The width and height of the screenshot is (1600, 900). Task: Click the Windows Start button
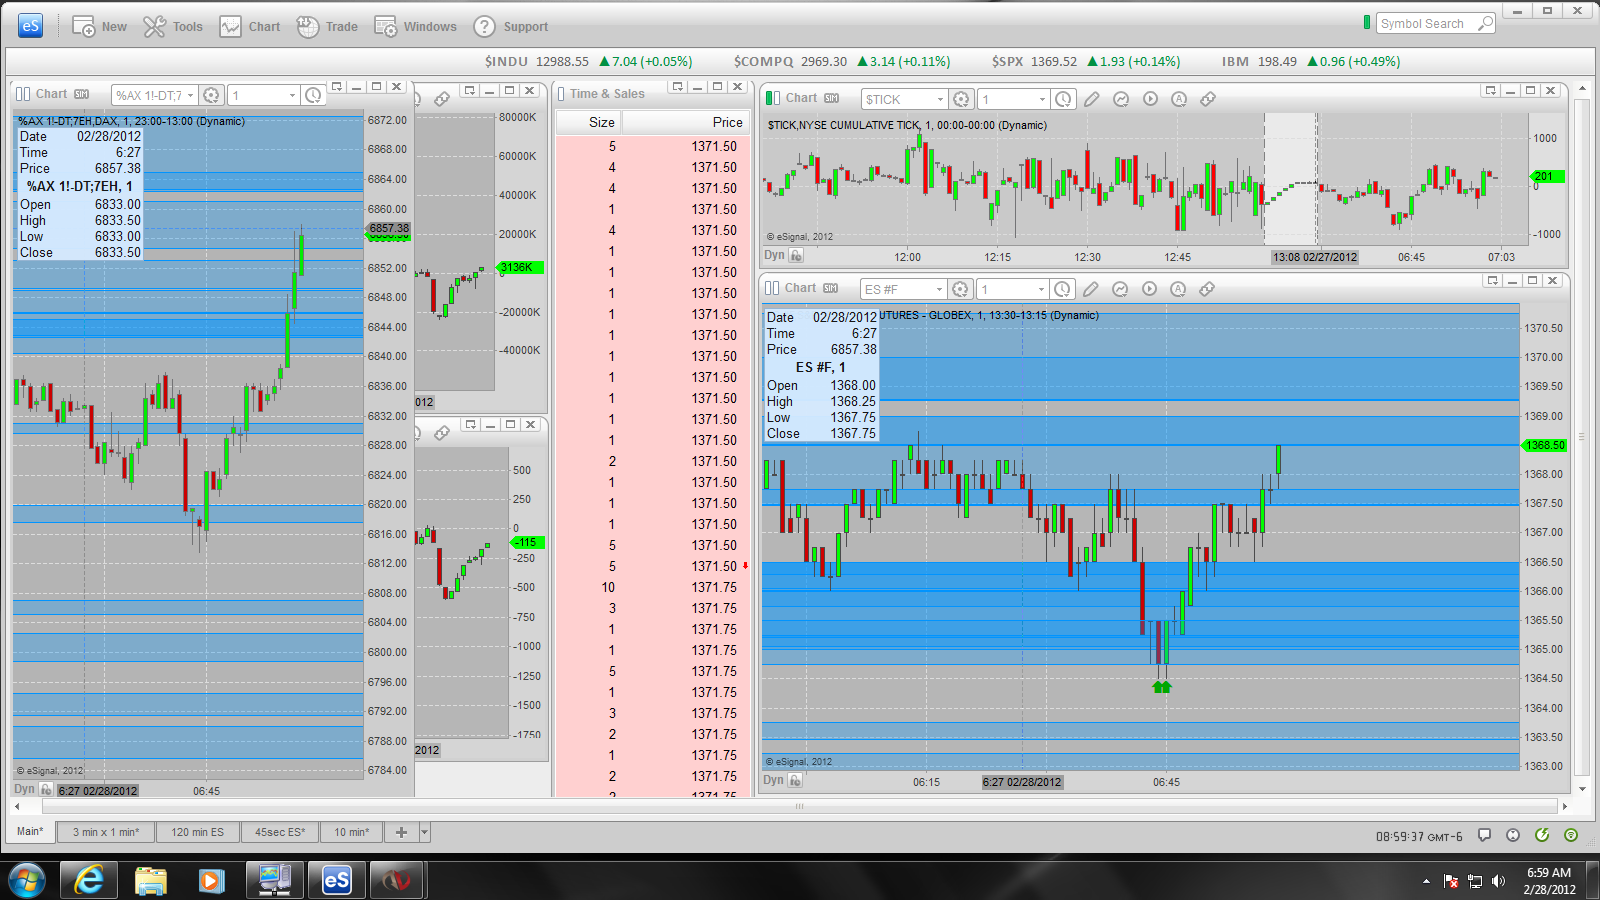tap(27, 880)
